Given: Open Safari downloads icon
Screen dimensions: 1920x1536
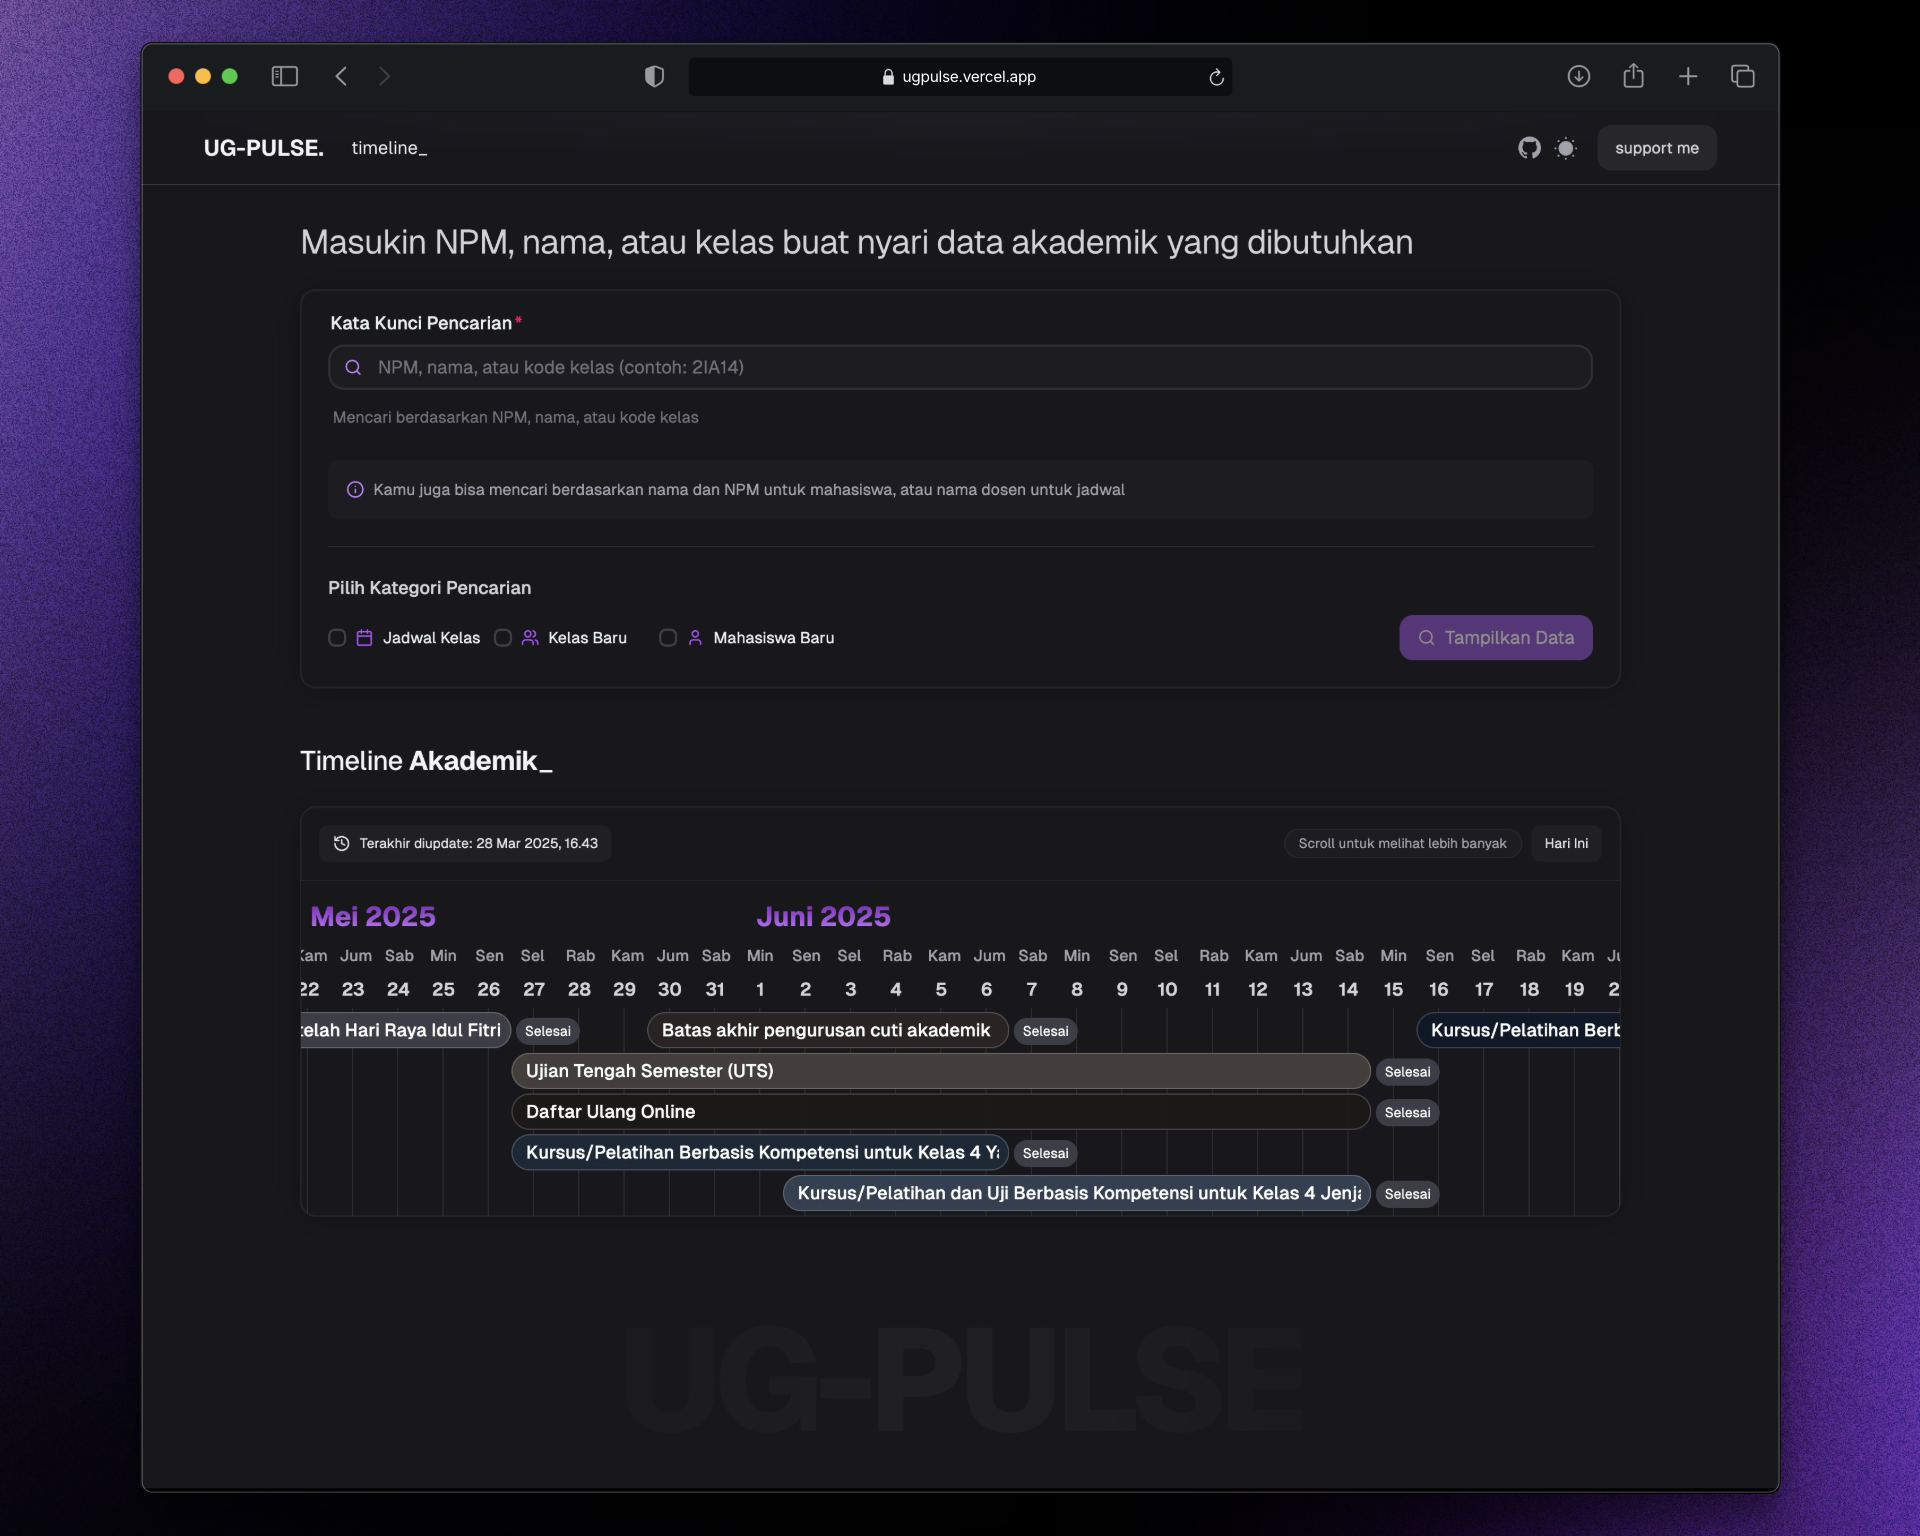Looking at the screenshot, I should [x=1578, y=76].
